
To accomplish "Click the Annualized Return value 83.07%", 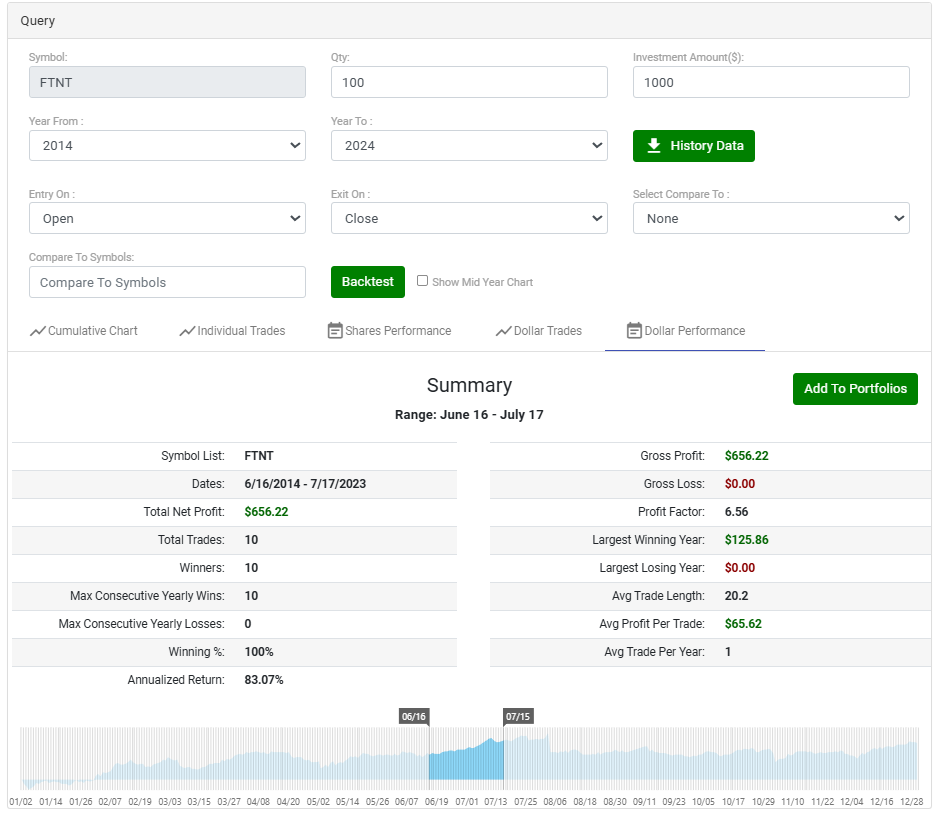I will point(264,680).
